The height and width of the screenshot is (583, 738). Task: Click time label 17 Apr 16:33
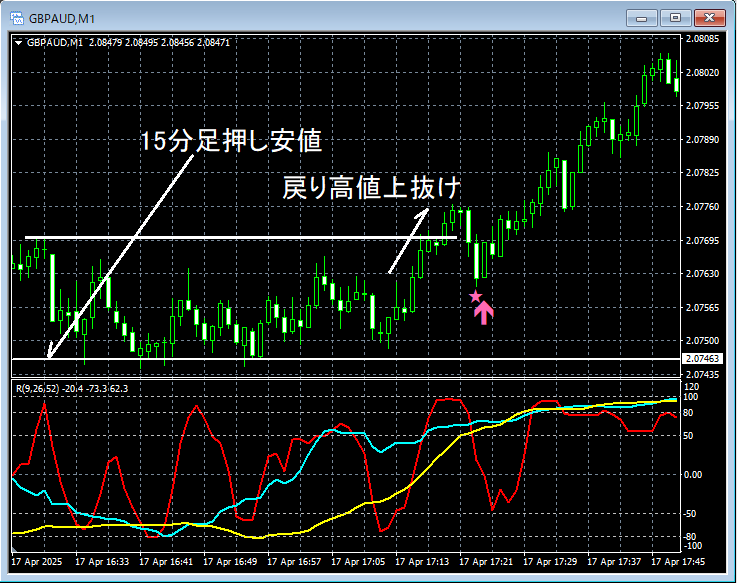[102, 562]
